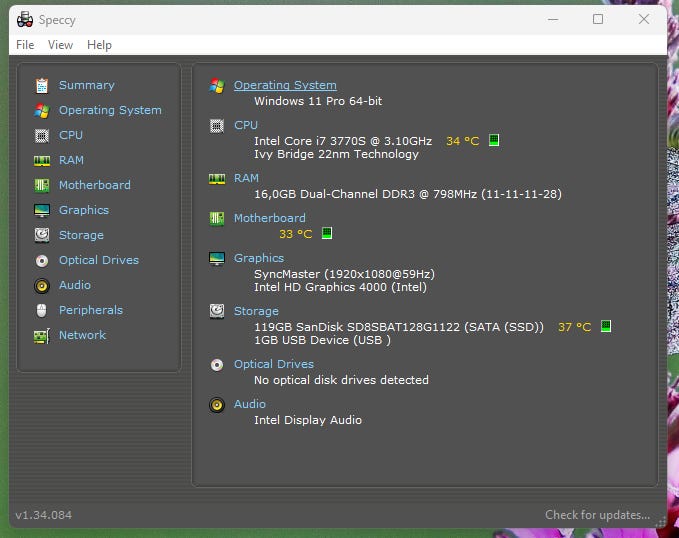Click 'Intel Display Audio' text
This screenshot has width=679, height=538.
307,420
